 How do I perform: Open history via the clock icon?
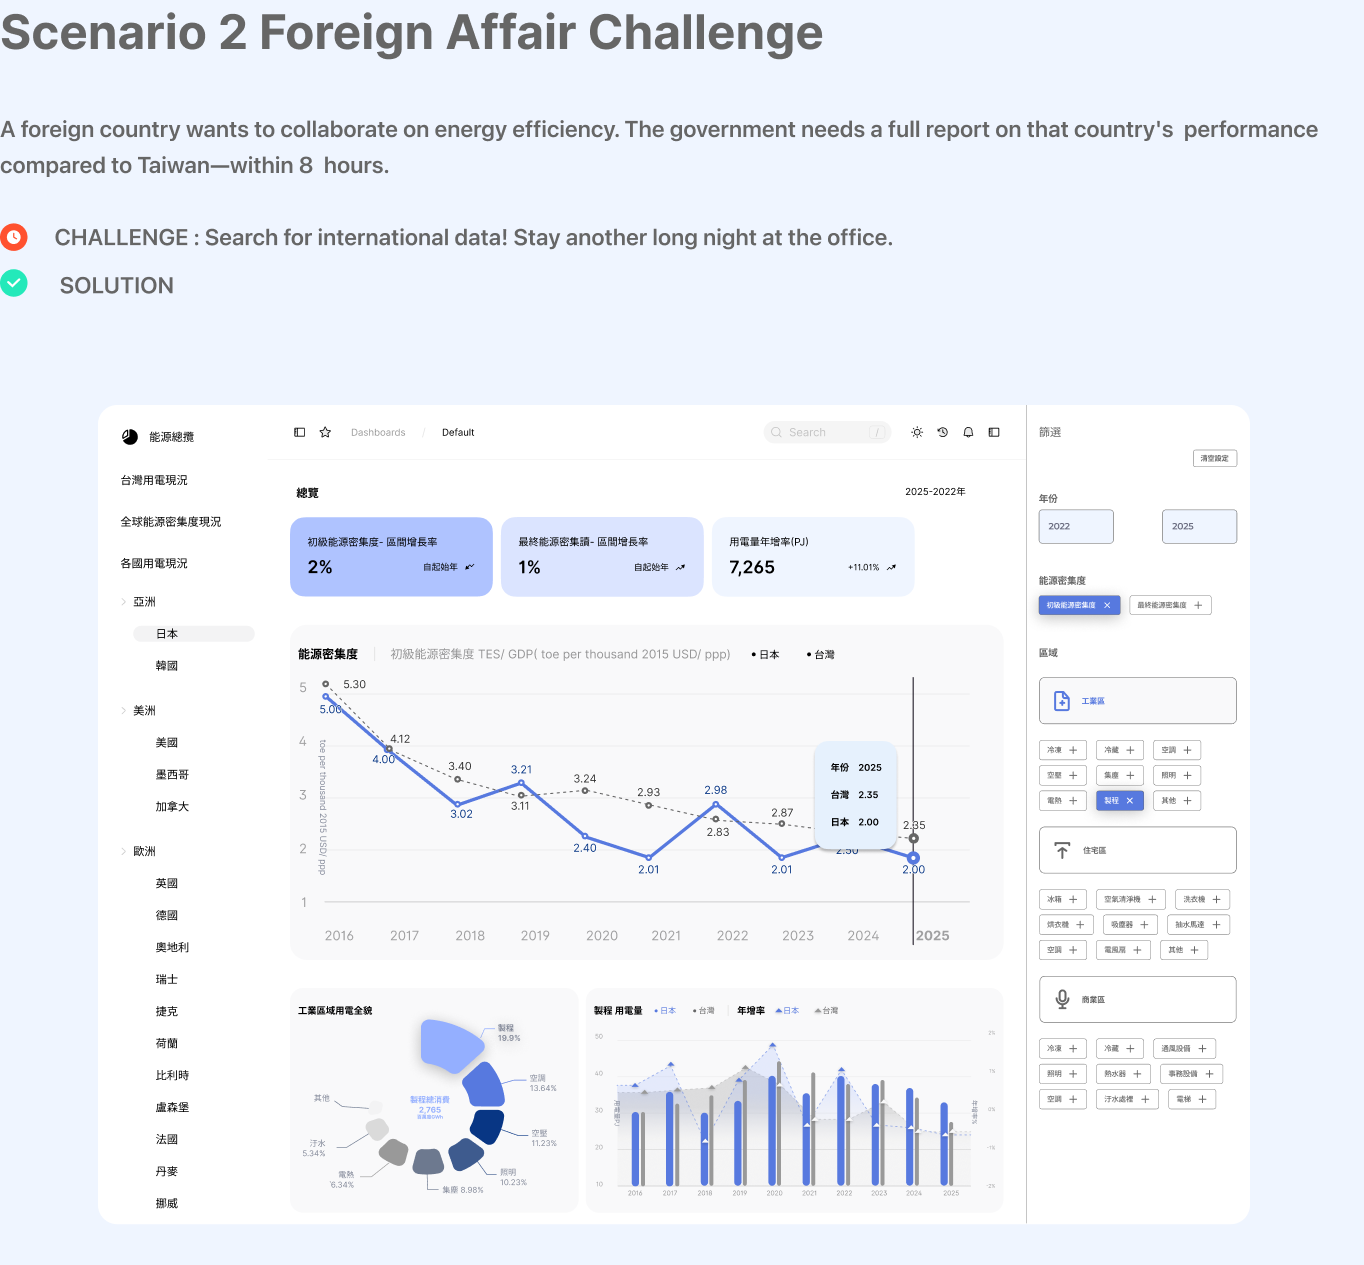point(942,432)
